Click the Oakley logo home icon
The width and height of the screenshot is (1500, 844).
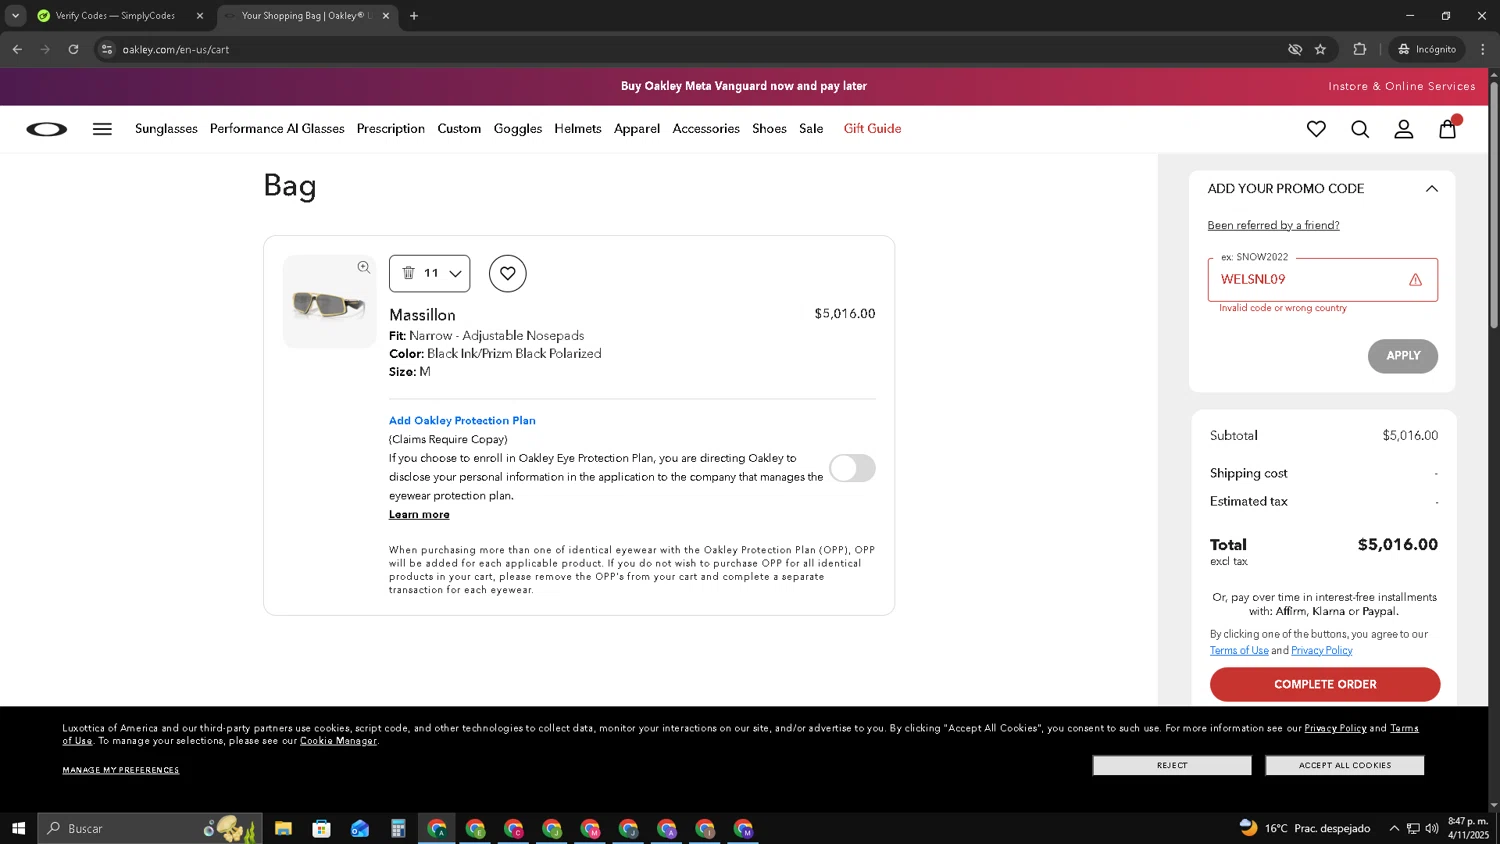point(46,129)
